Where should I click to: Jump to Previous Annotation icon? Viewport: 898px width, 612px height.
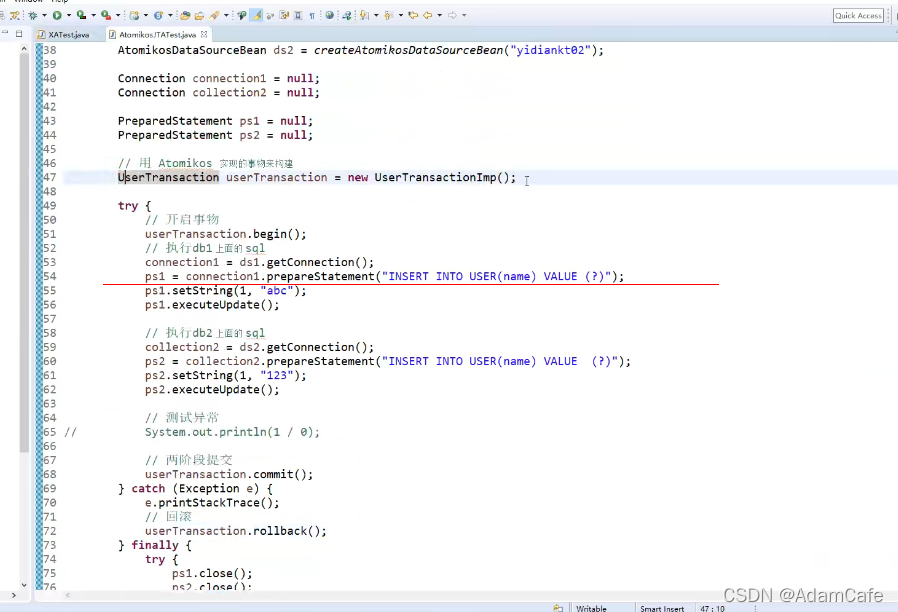(388, 15)
